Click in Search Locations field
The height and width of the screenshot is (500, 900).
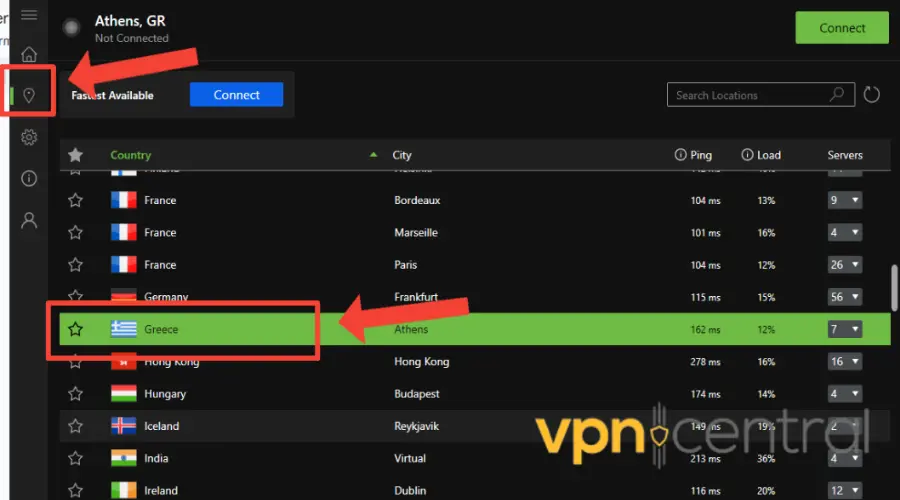pos(761,95)
